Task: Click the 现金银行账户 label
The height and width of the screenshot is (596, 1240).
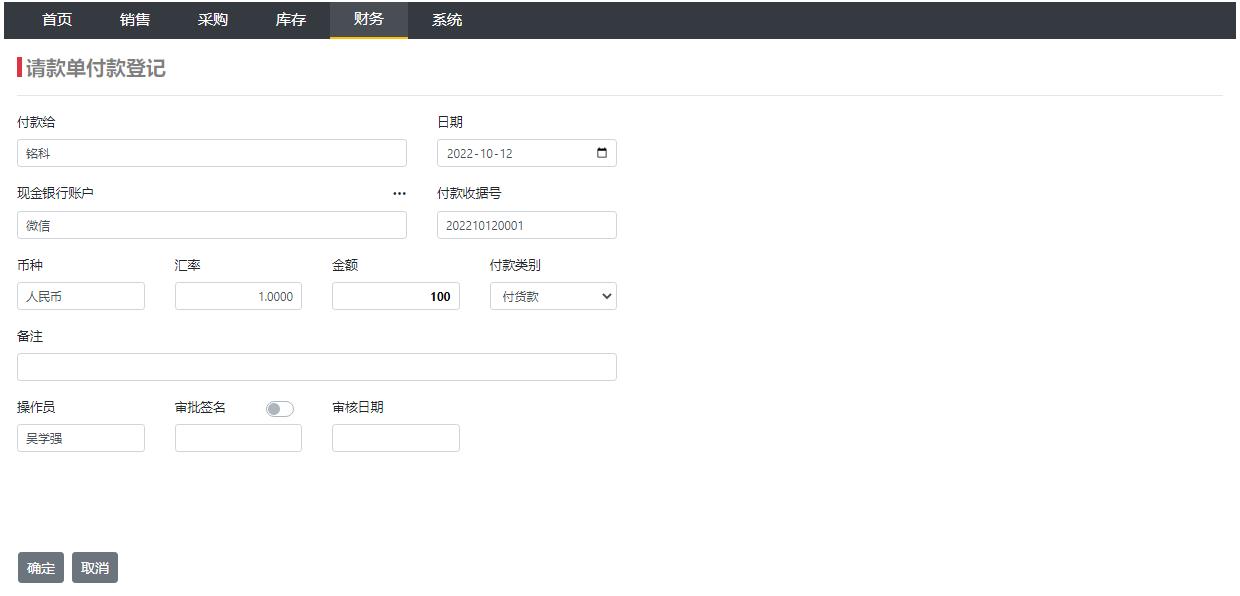Action: tap(56, 193)
